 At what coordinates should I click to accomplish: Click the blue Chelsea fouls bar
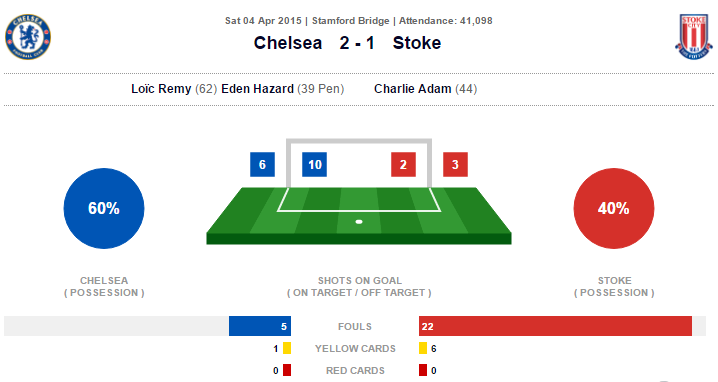(x=260, y=326)
